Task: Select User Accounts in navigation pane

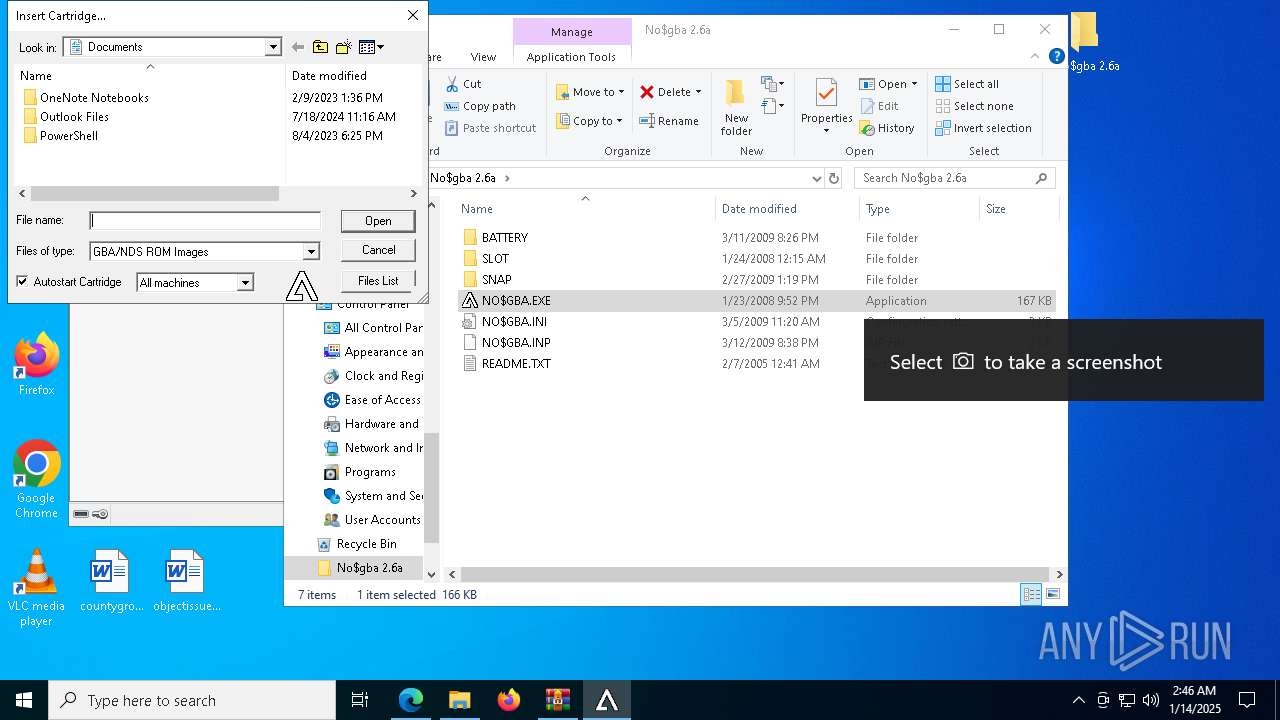Action: pyautogui.click(x=382, y=520)
